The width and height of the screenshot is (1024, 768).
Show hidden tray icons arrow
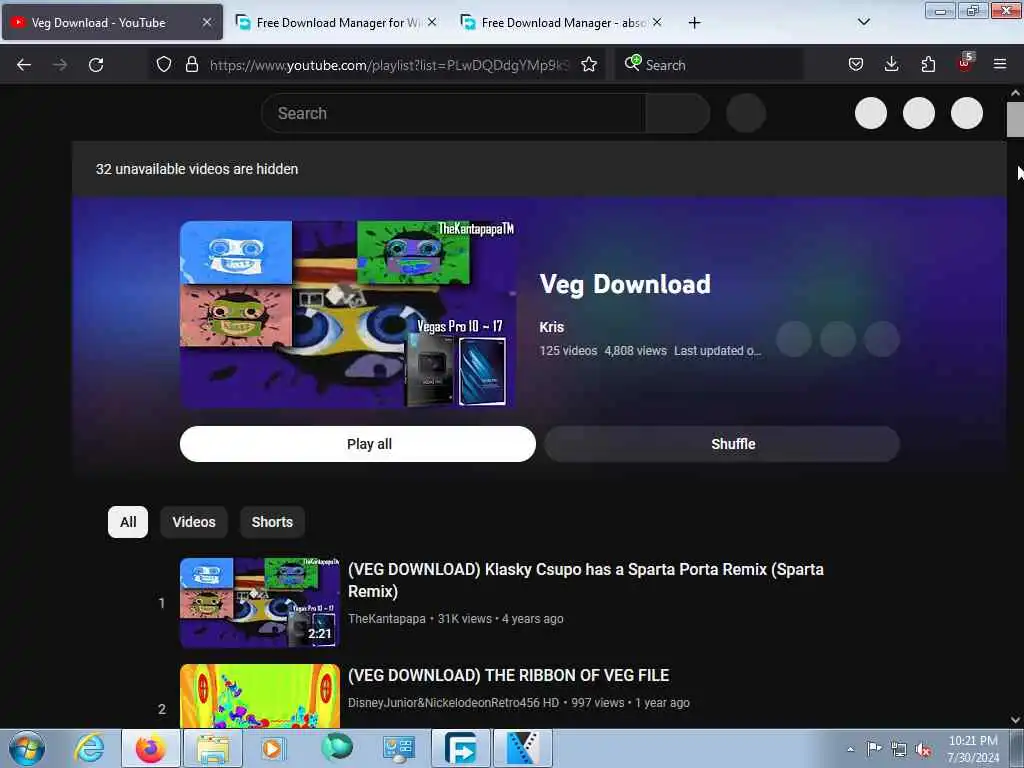tap(850, 749)
